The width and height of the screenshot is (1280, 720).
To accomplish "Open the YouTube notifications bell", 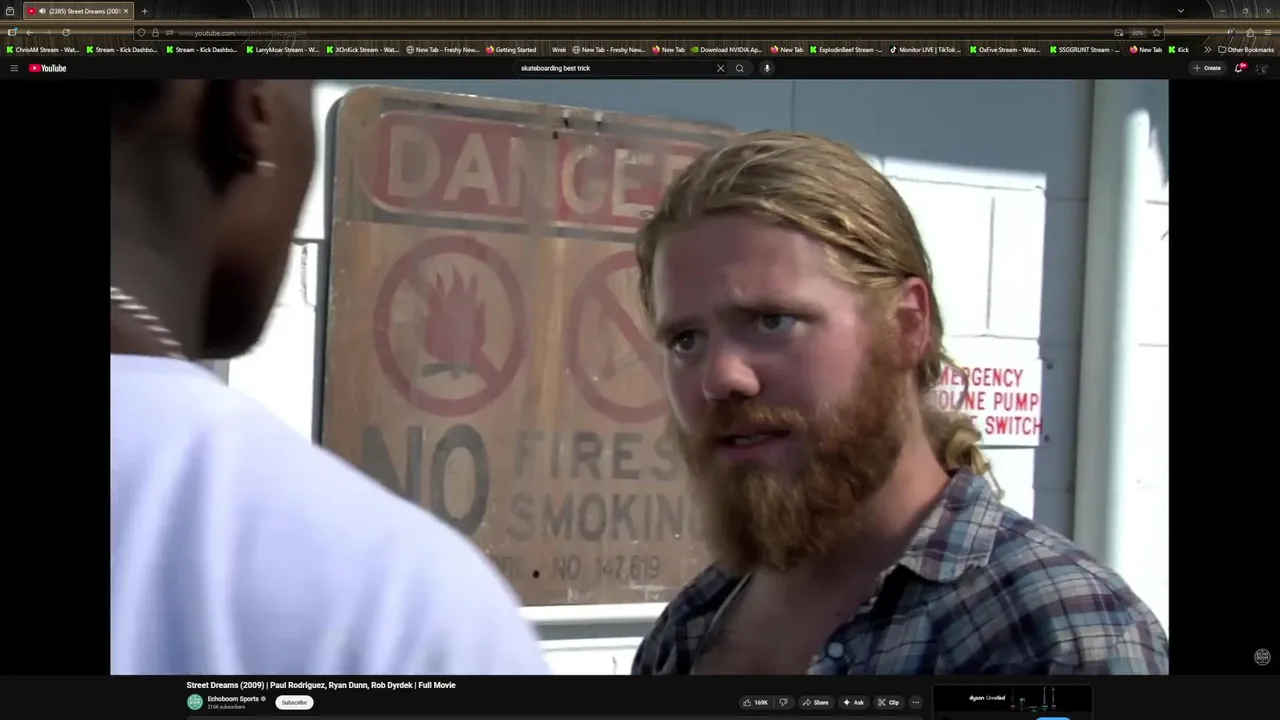I will coord(1238,68).
